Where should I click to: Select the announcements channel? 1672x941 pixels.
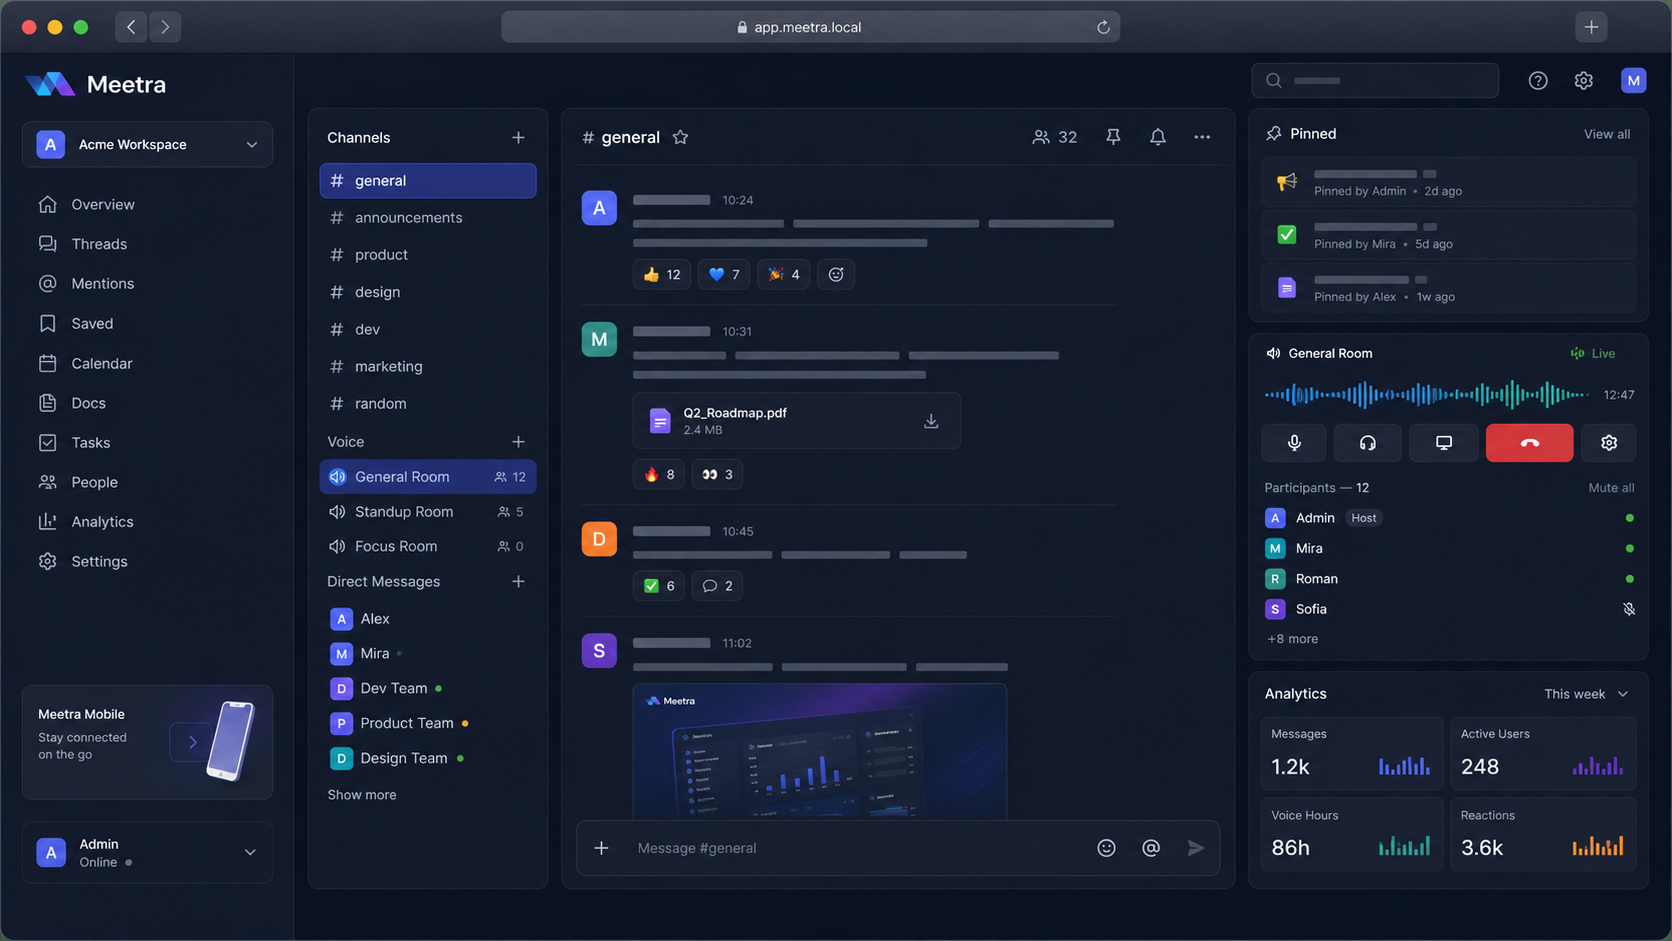coord(428,218)
